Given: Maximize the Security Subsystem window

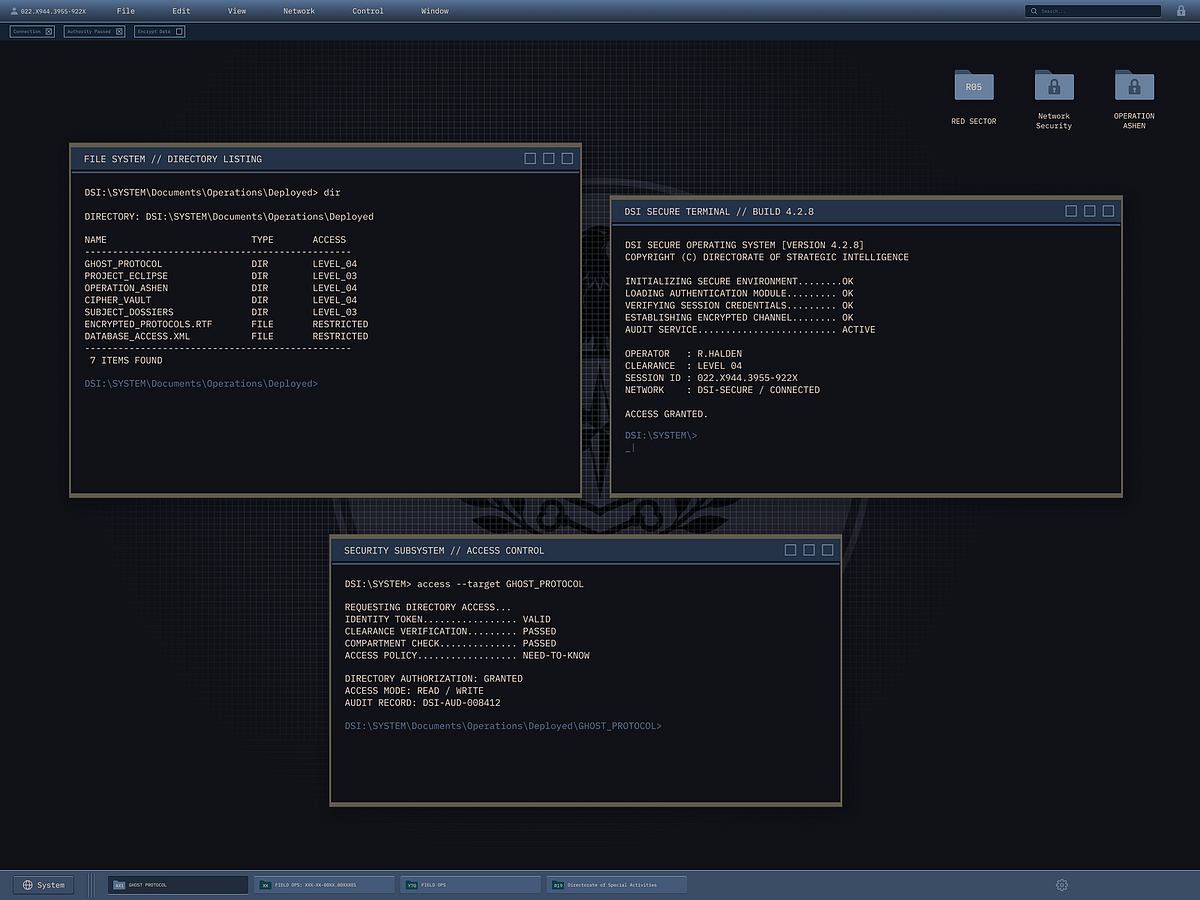Looking at the screenshot, I should [x=809, y=550].
